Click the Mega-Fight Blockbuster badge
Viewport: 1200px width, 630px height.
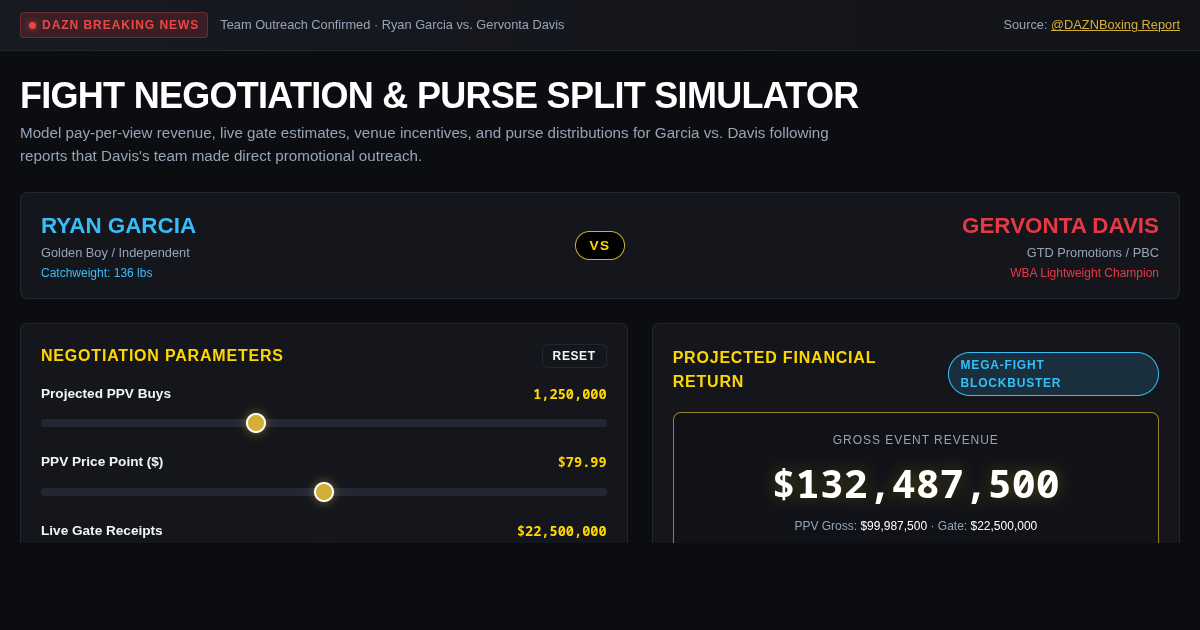pos(1053,374)
